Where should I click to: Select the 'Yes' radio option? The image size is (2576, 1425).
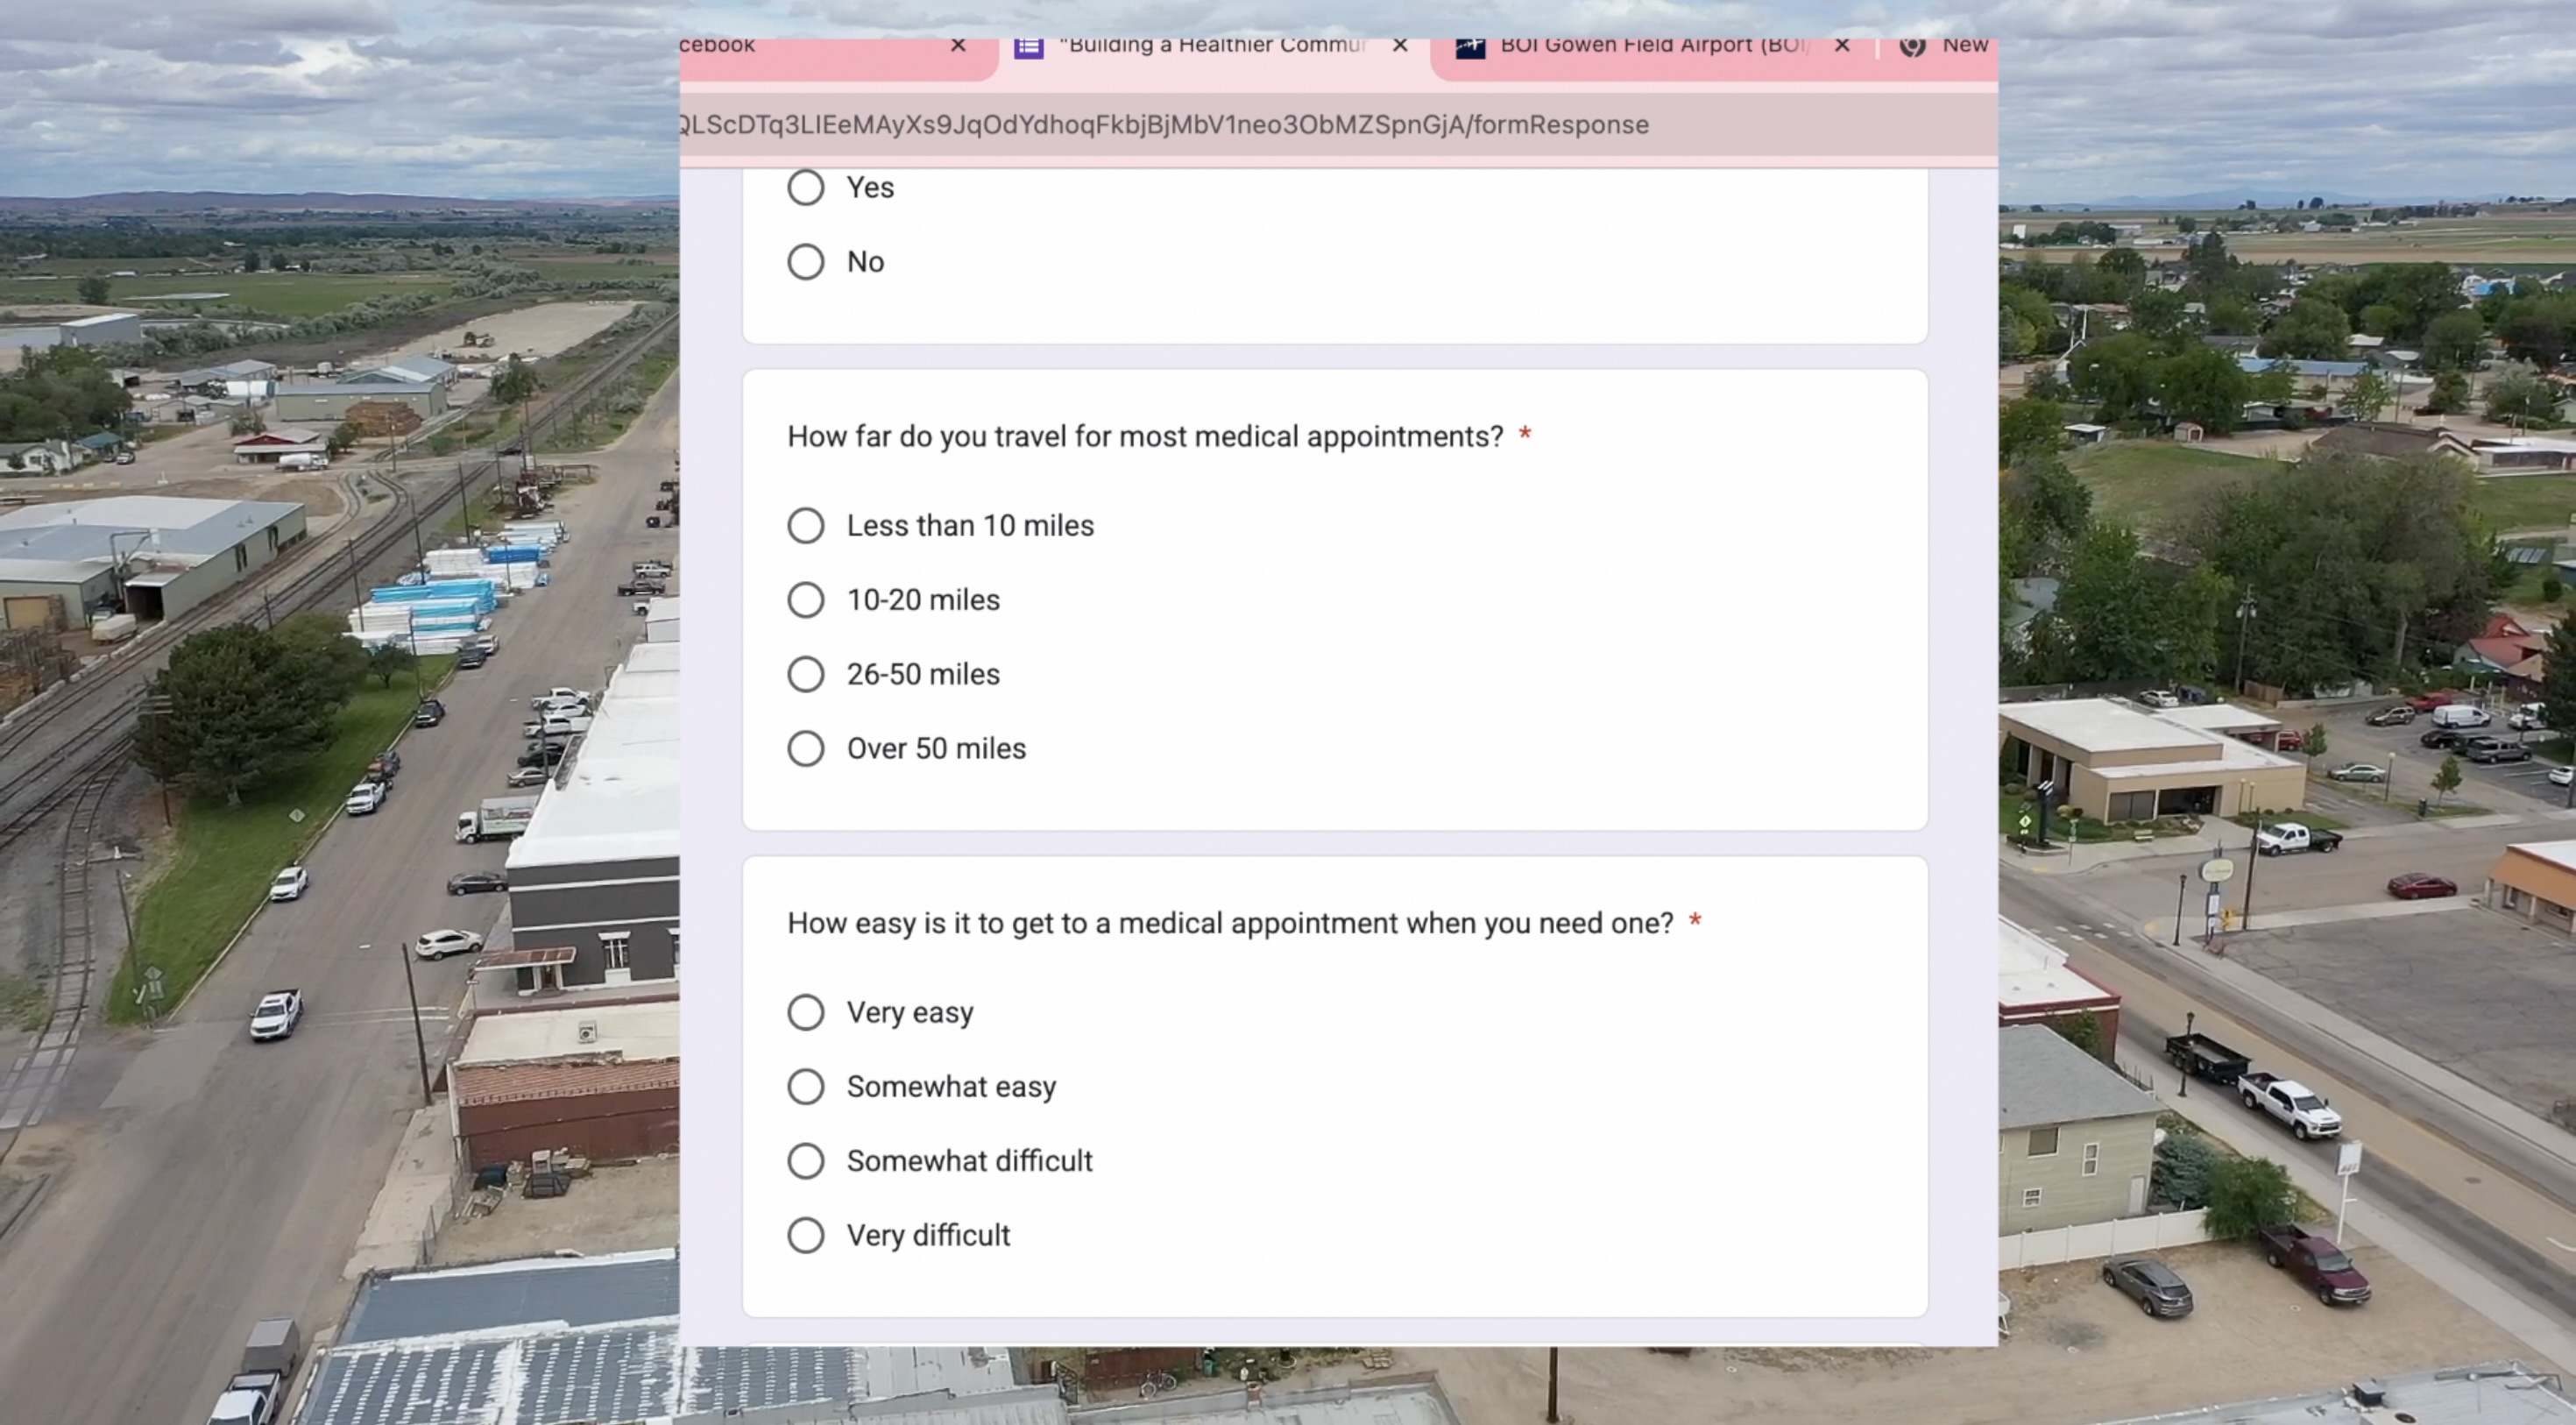point(805,187)
